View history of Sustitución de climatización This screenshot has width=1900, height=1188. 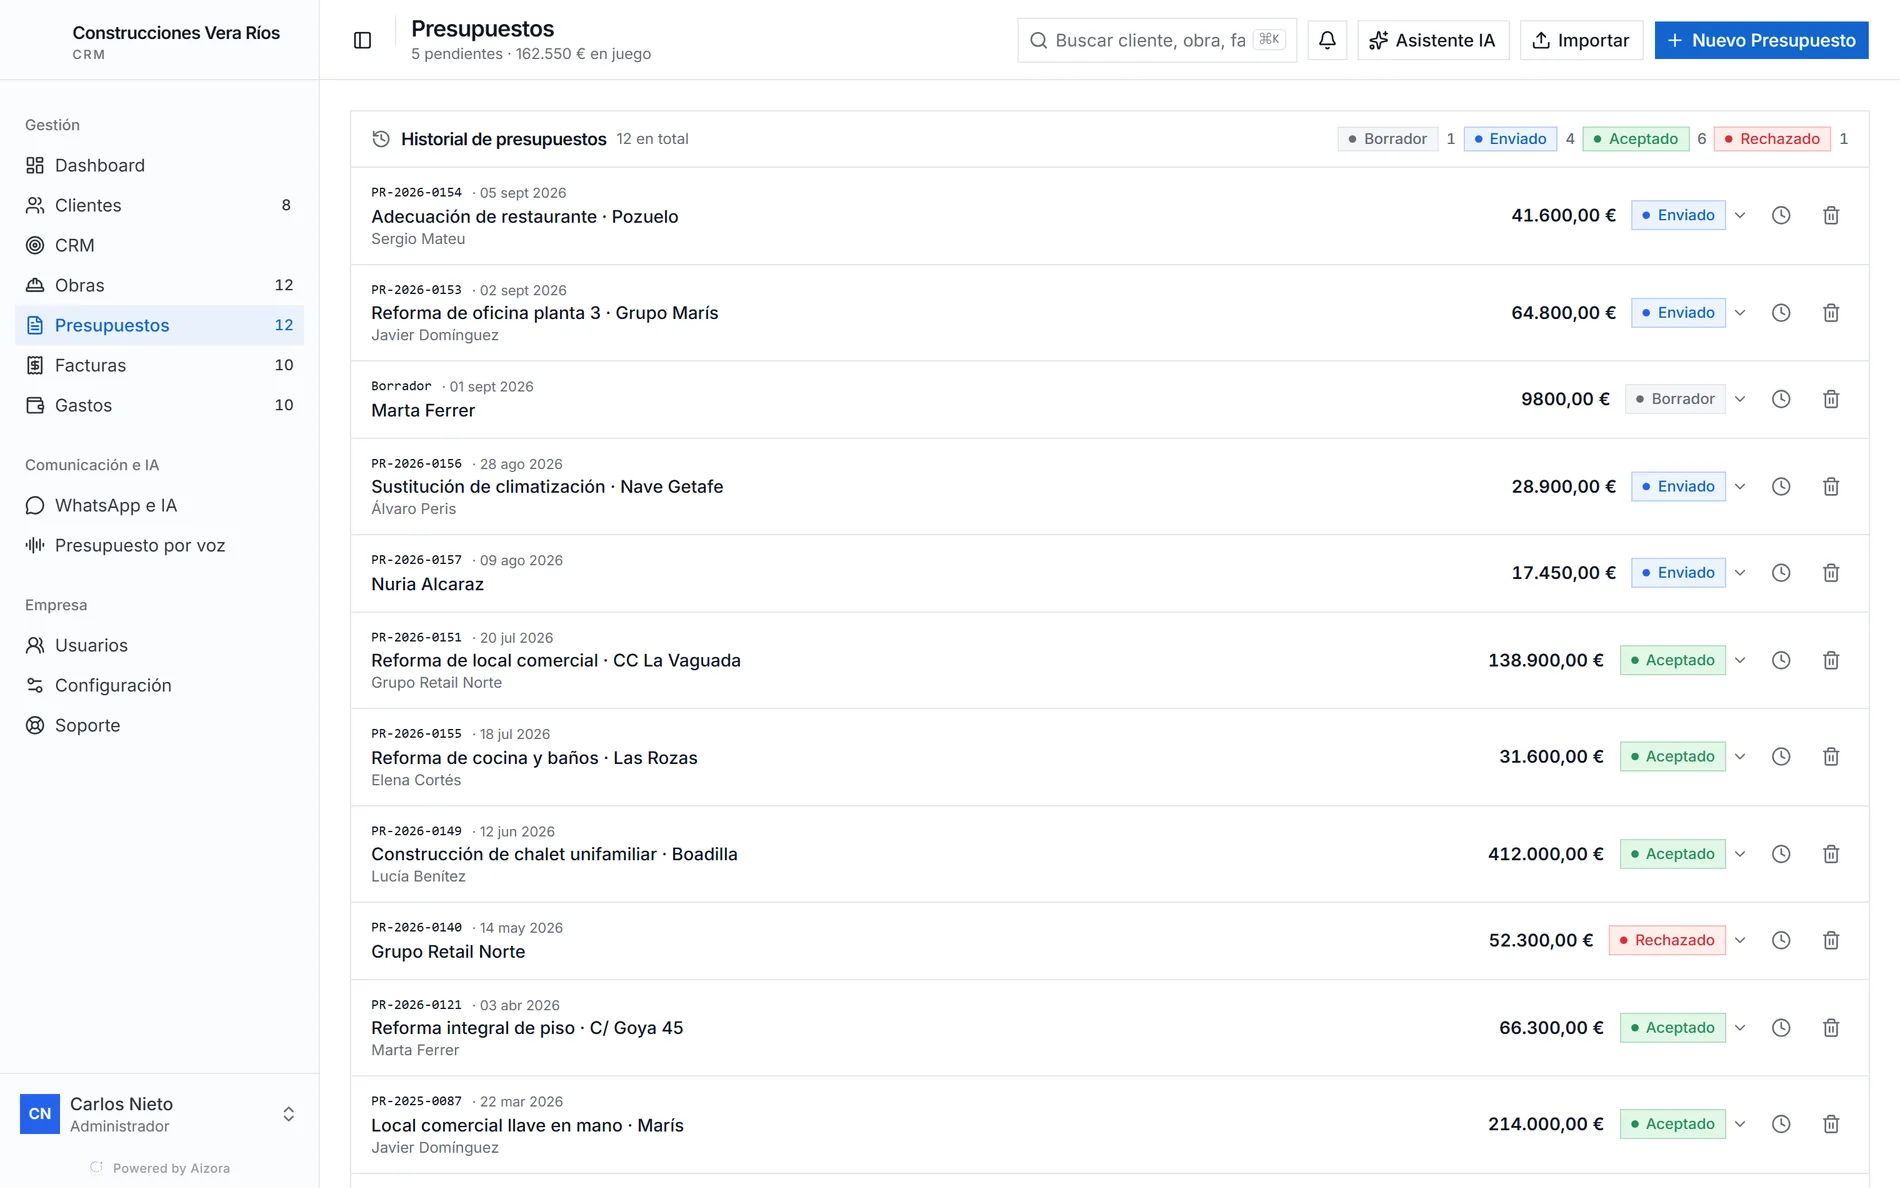point(1781,487)
